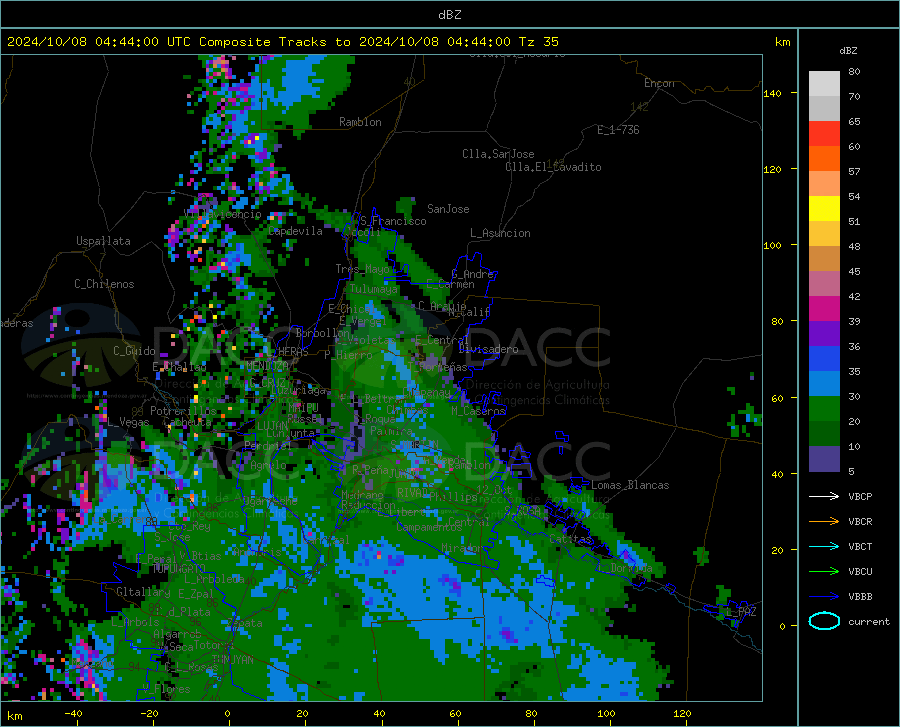Click the 'Clla.SanJose' map label

[x=498, y=154]
